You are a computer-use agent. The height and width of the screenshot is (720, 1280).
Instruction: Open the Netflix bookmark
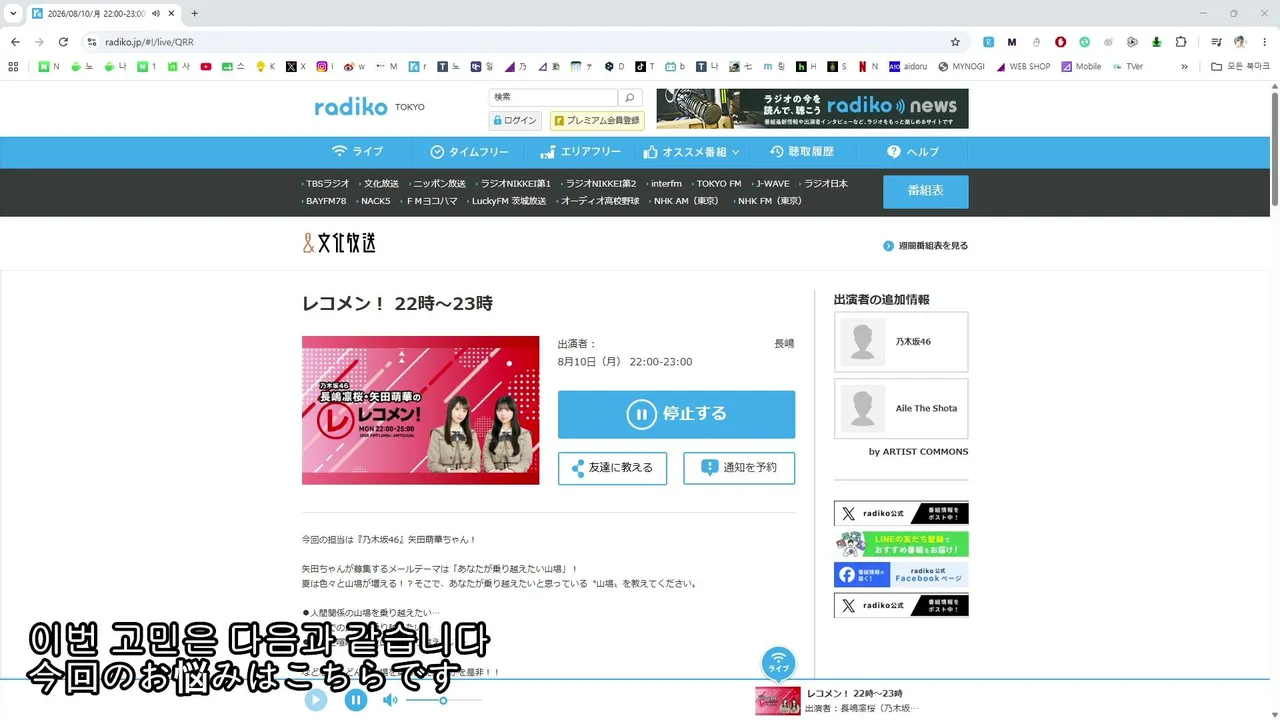(867, 67)
